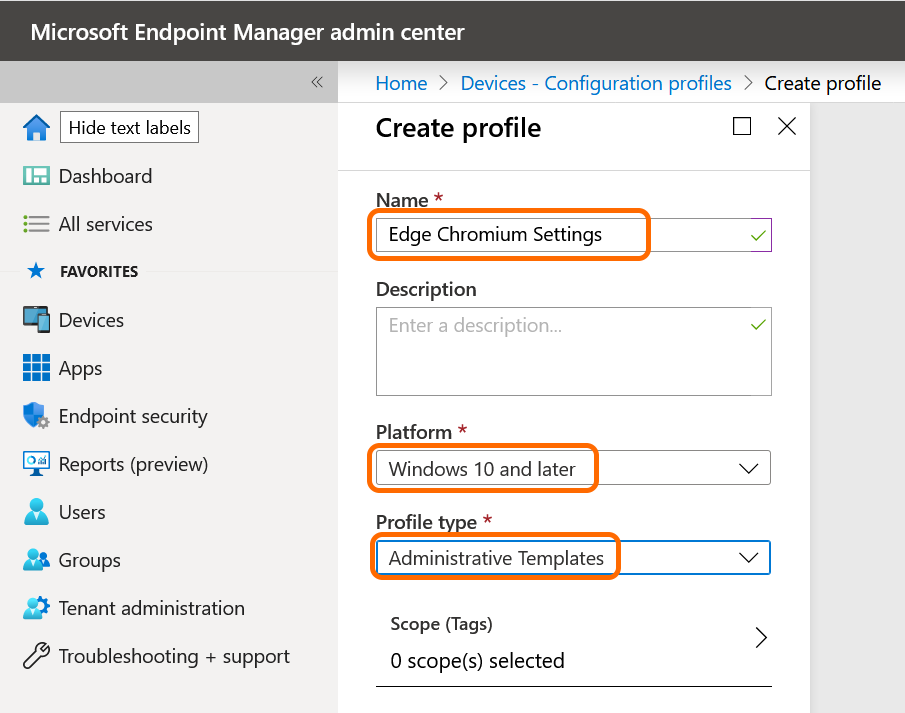
Task: Navigate to Devices - Configuration profiles breadcrumb
Action: pyautogui.click(x=596, y=84)
